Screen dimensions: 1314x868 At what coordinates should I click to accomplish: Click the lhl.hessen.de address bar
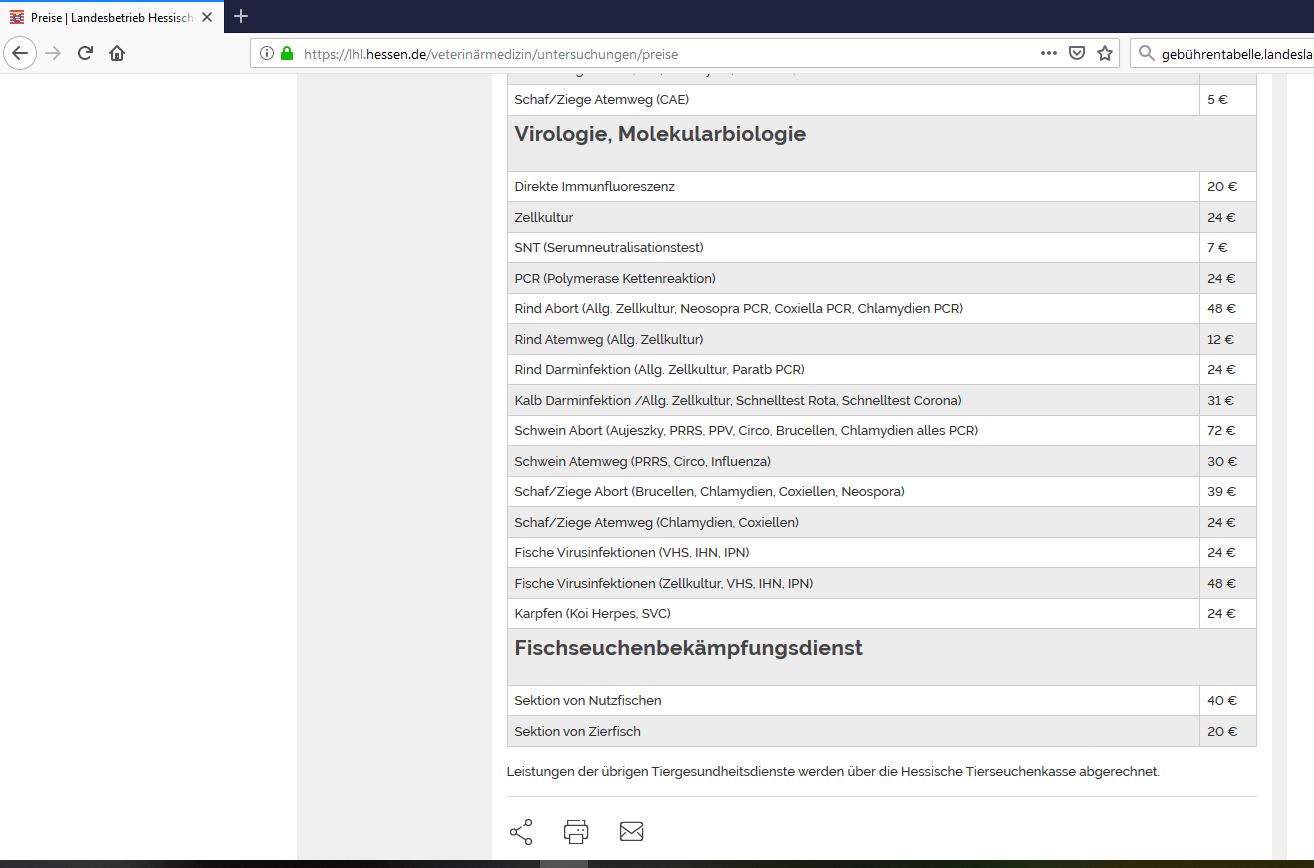click(650, 54)
